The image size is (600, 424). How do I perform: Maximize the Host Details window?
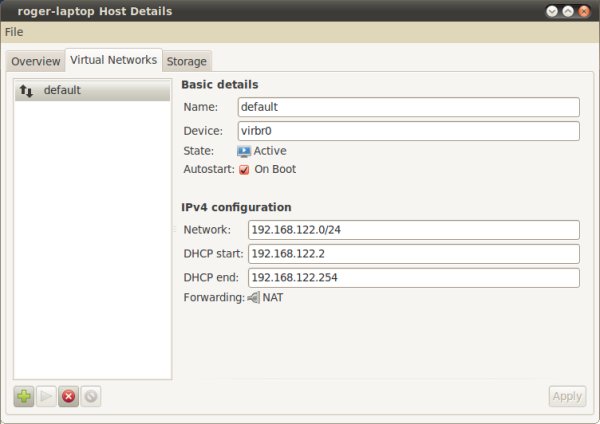click(x=567, y=11)
